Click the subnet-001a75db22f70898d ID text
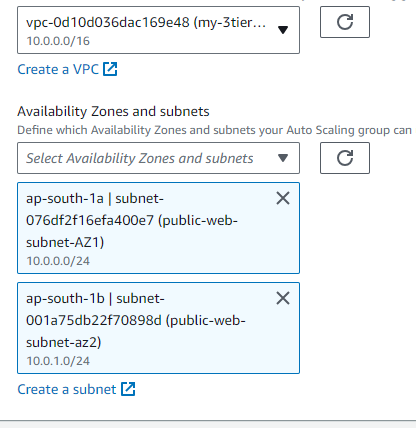 click(95, 309)
